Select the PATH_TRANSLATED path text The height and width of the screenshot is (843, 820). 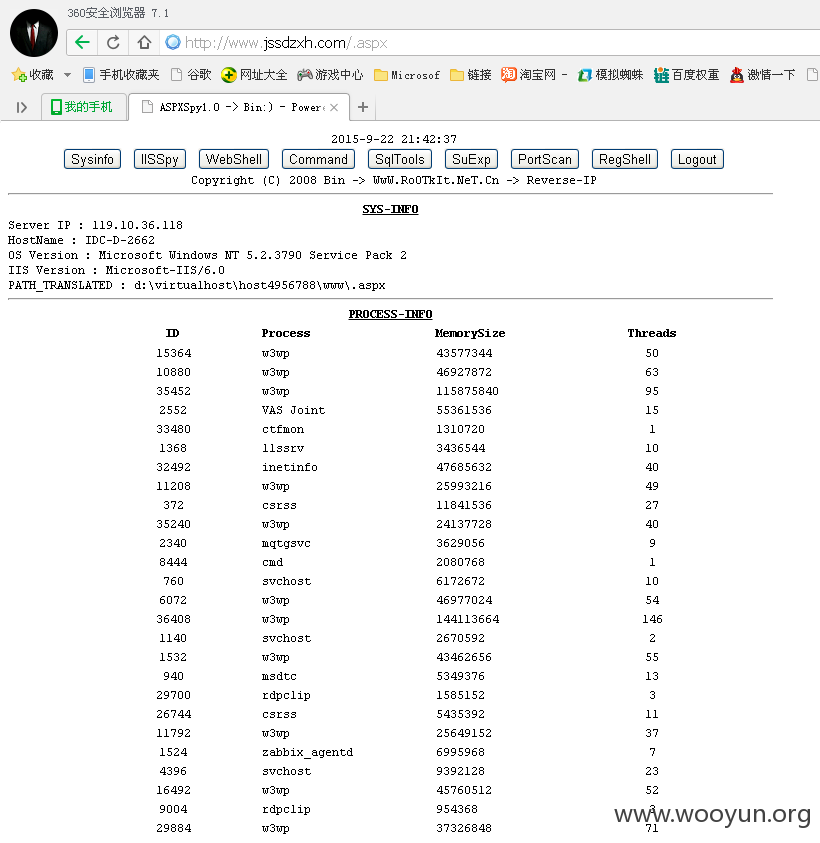point(197,285)
